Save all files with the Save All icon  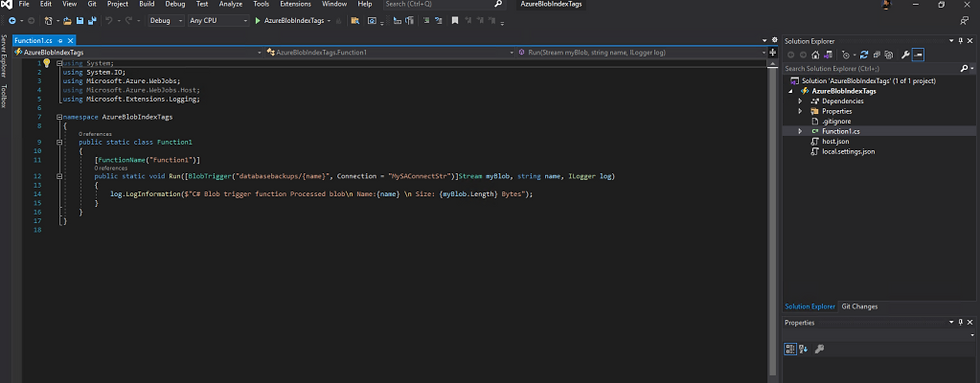[x=92, y=21]
